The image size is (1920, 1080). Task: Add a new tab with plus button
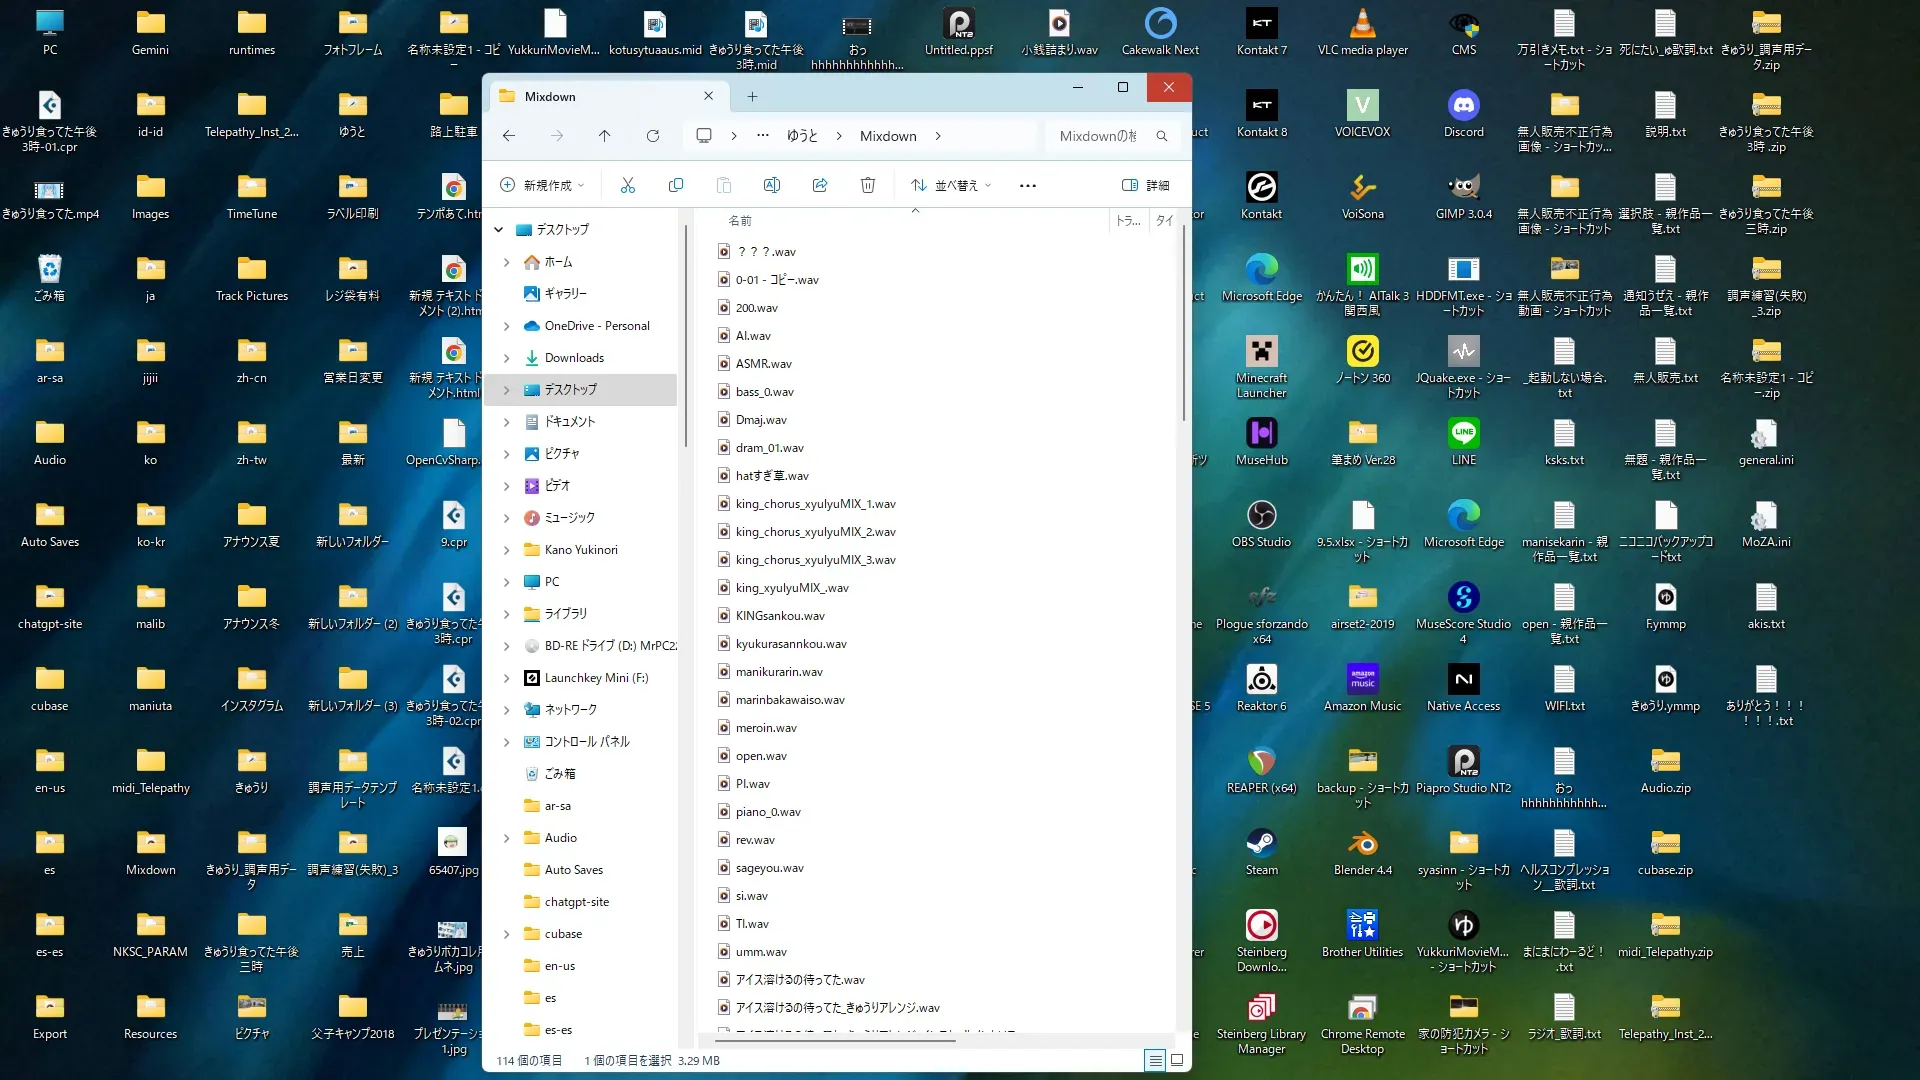coord(752,97)
